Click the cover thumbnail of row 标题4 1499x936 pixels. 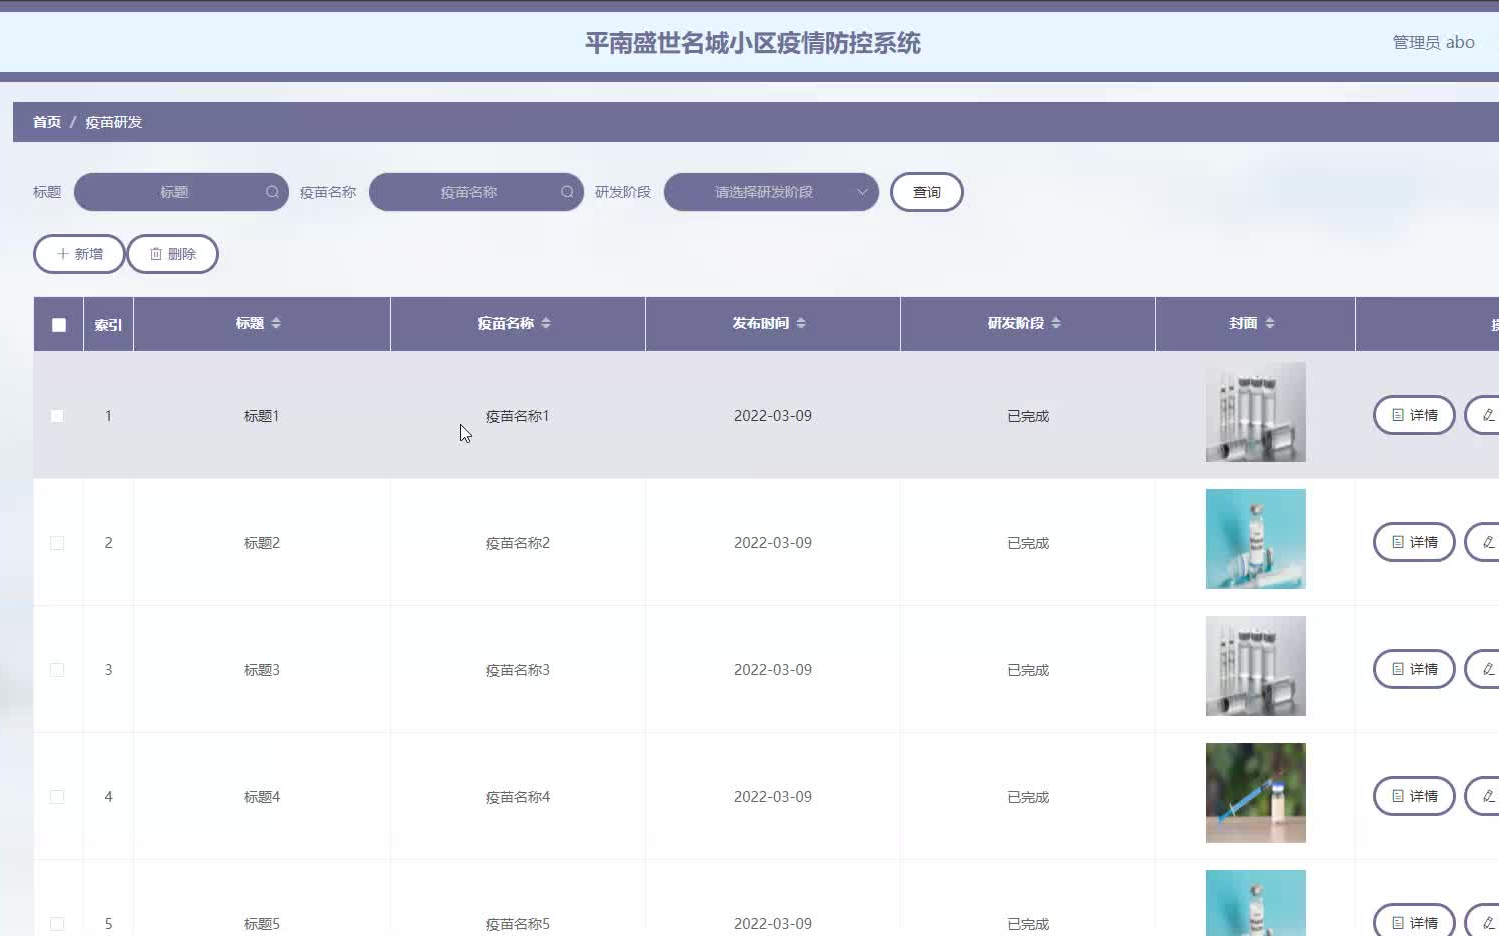1256,793
